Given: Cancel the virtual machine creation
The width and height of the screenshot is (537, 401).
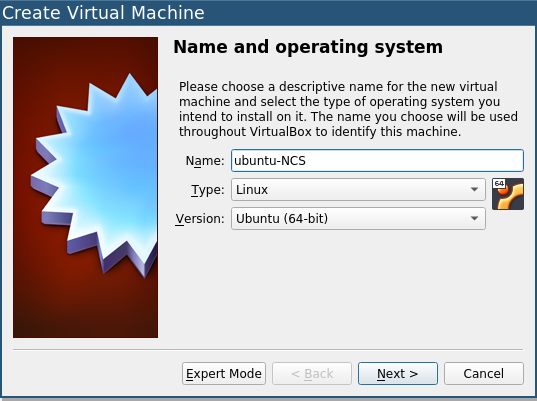Looking at the screenshot, I should click(x=484, y=373).
